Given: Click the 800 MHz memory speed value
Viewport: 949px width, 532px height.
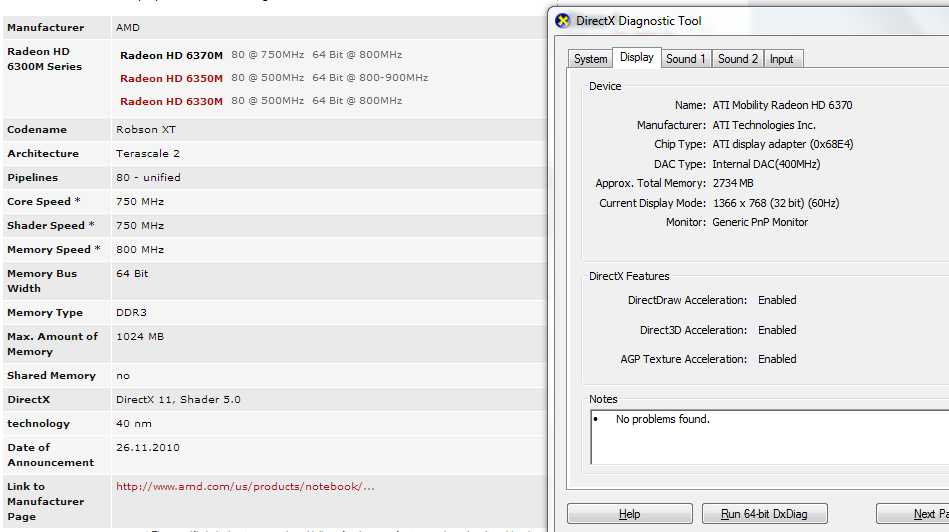Looking at the screenshot, I should pos(140,249).
